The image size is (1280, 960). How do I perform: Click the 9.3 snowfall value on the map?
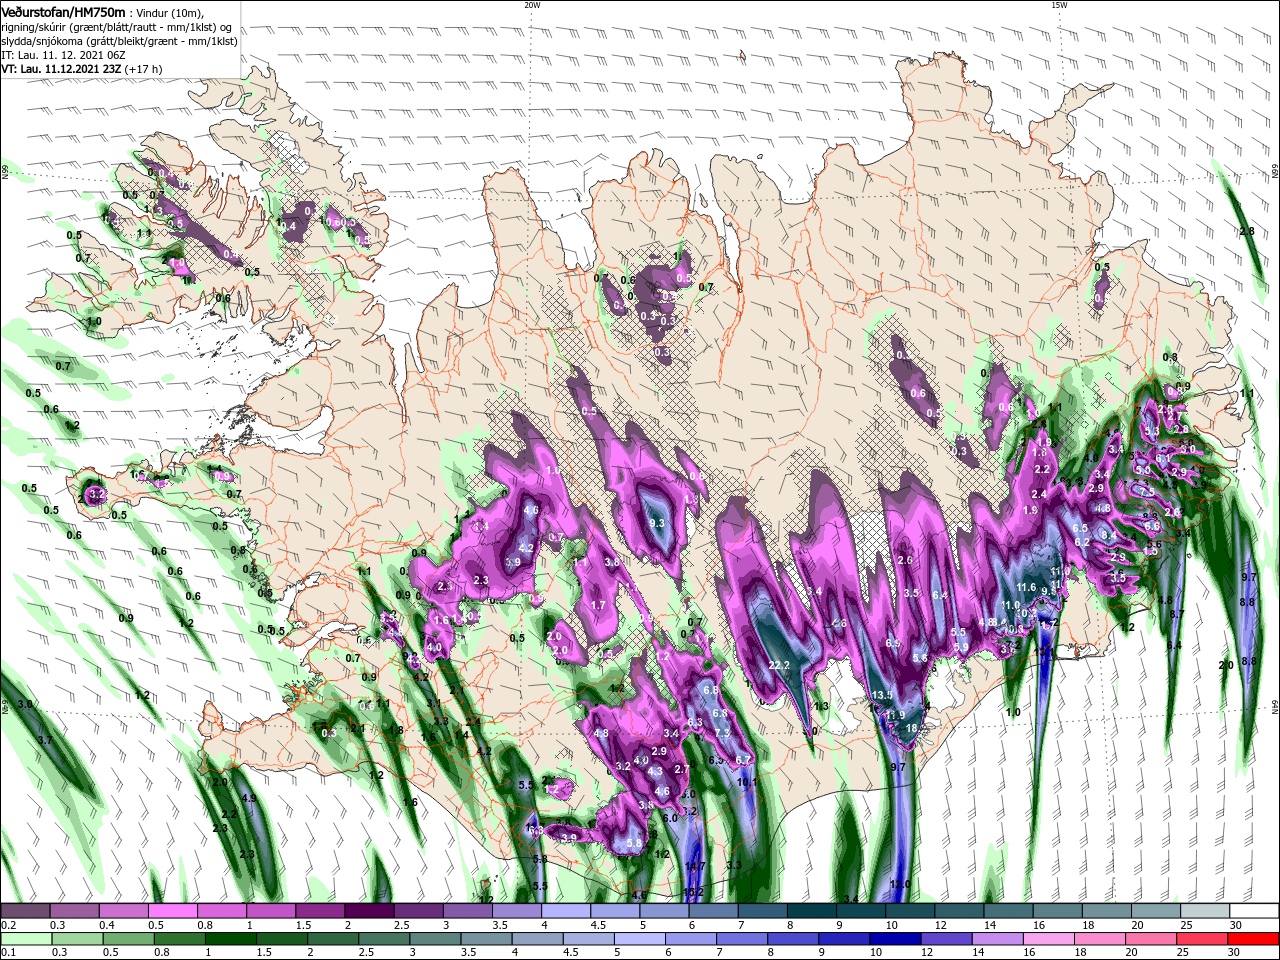(657, 523)
